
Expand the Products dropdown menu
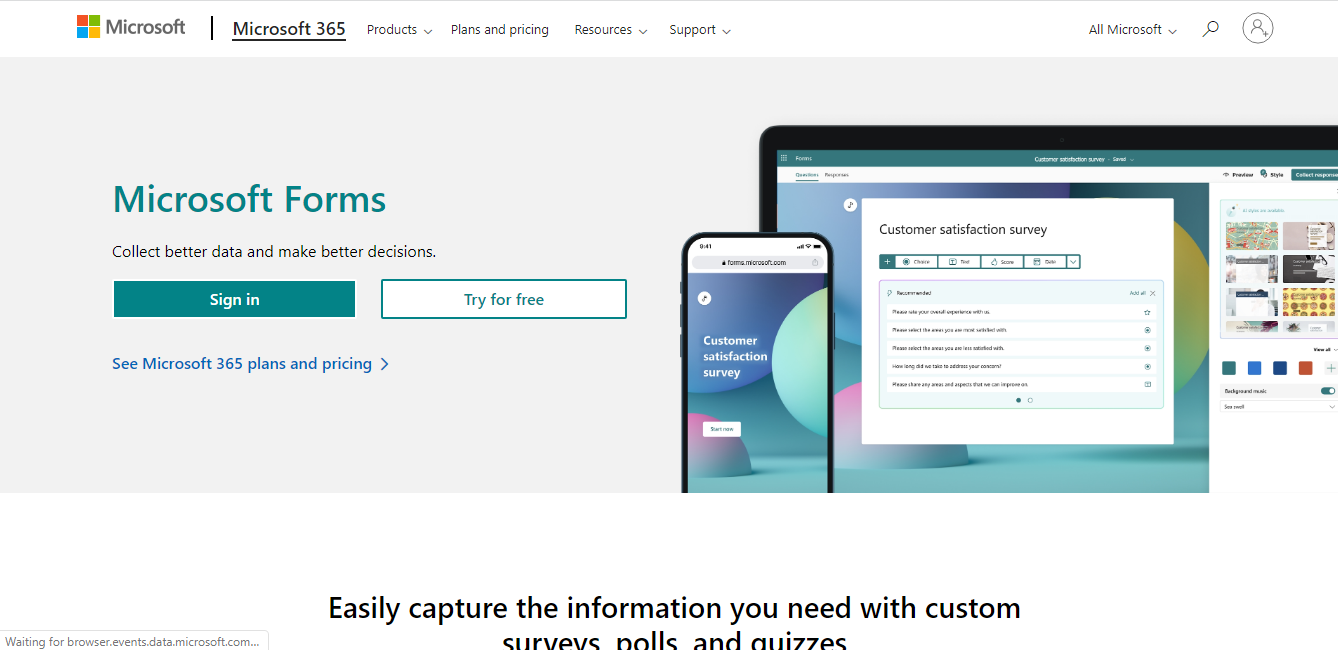pyautogui.click(x=399, y=30)
